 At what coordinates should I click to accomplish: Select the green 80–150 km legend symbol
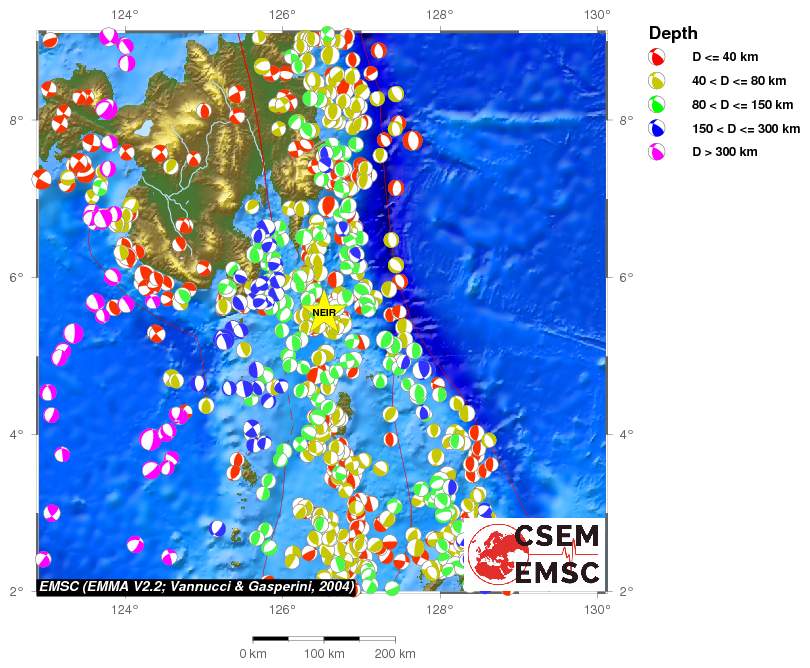point(658,105)
